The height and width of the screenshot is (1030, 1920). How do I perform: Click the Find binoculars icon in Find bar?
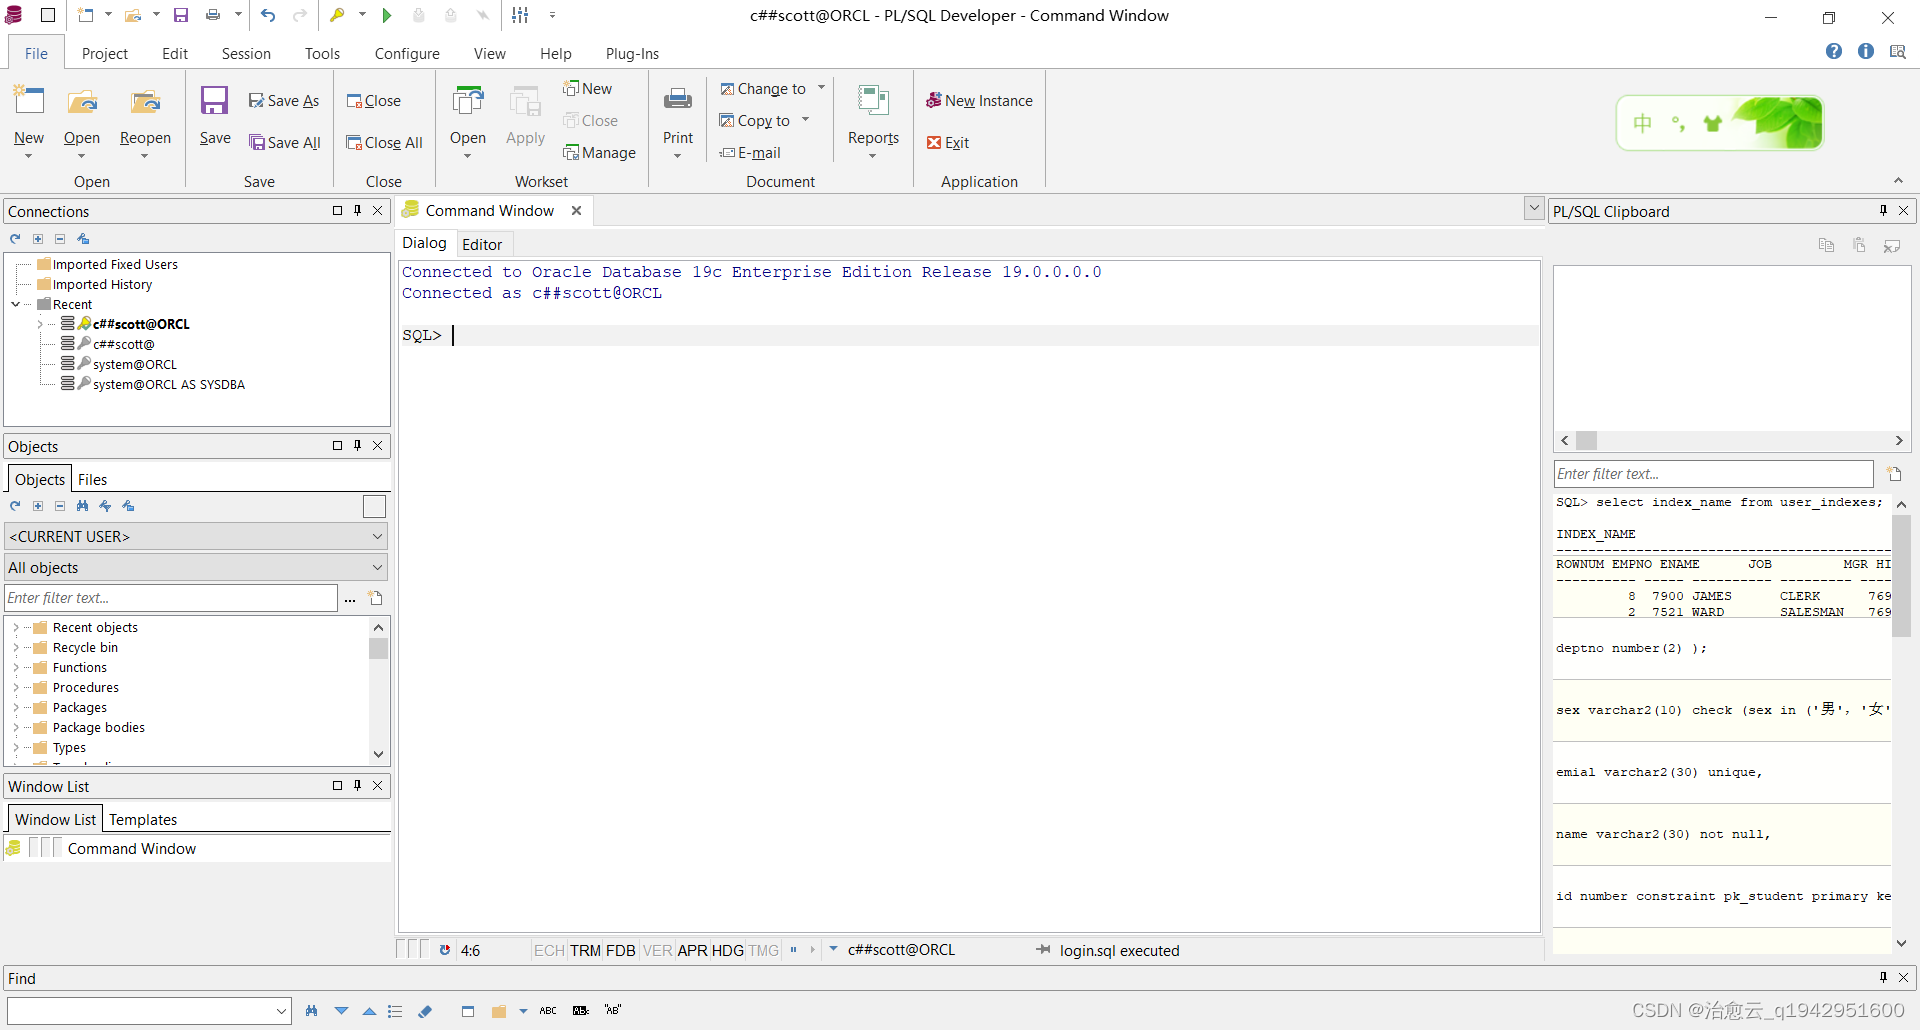(x=312, y=1011)
